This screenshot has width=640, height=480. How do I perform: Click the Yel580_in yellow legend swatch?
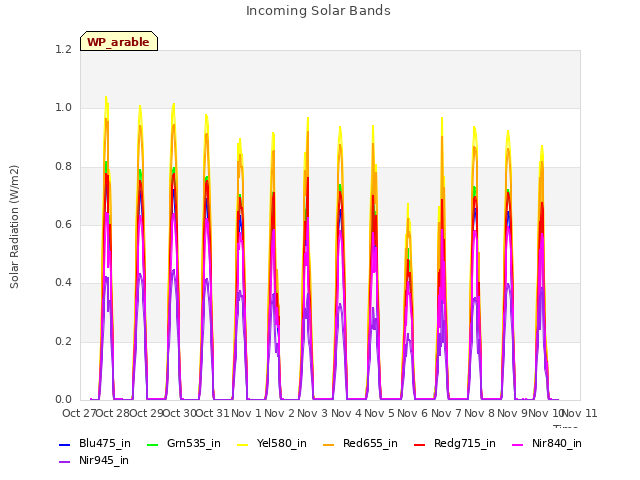(x=242, y=444)
